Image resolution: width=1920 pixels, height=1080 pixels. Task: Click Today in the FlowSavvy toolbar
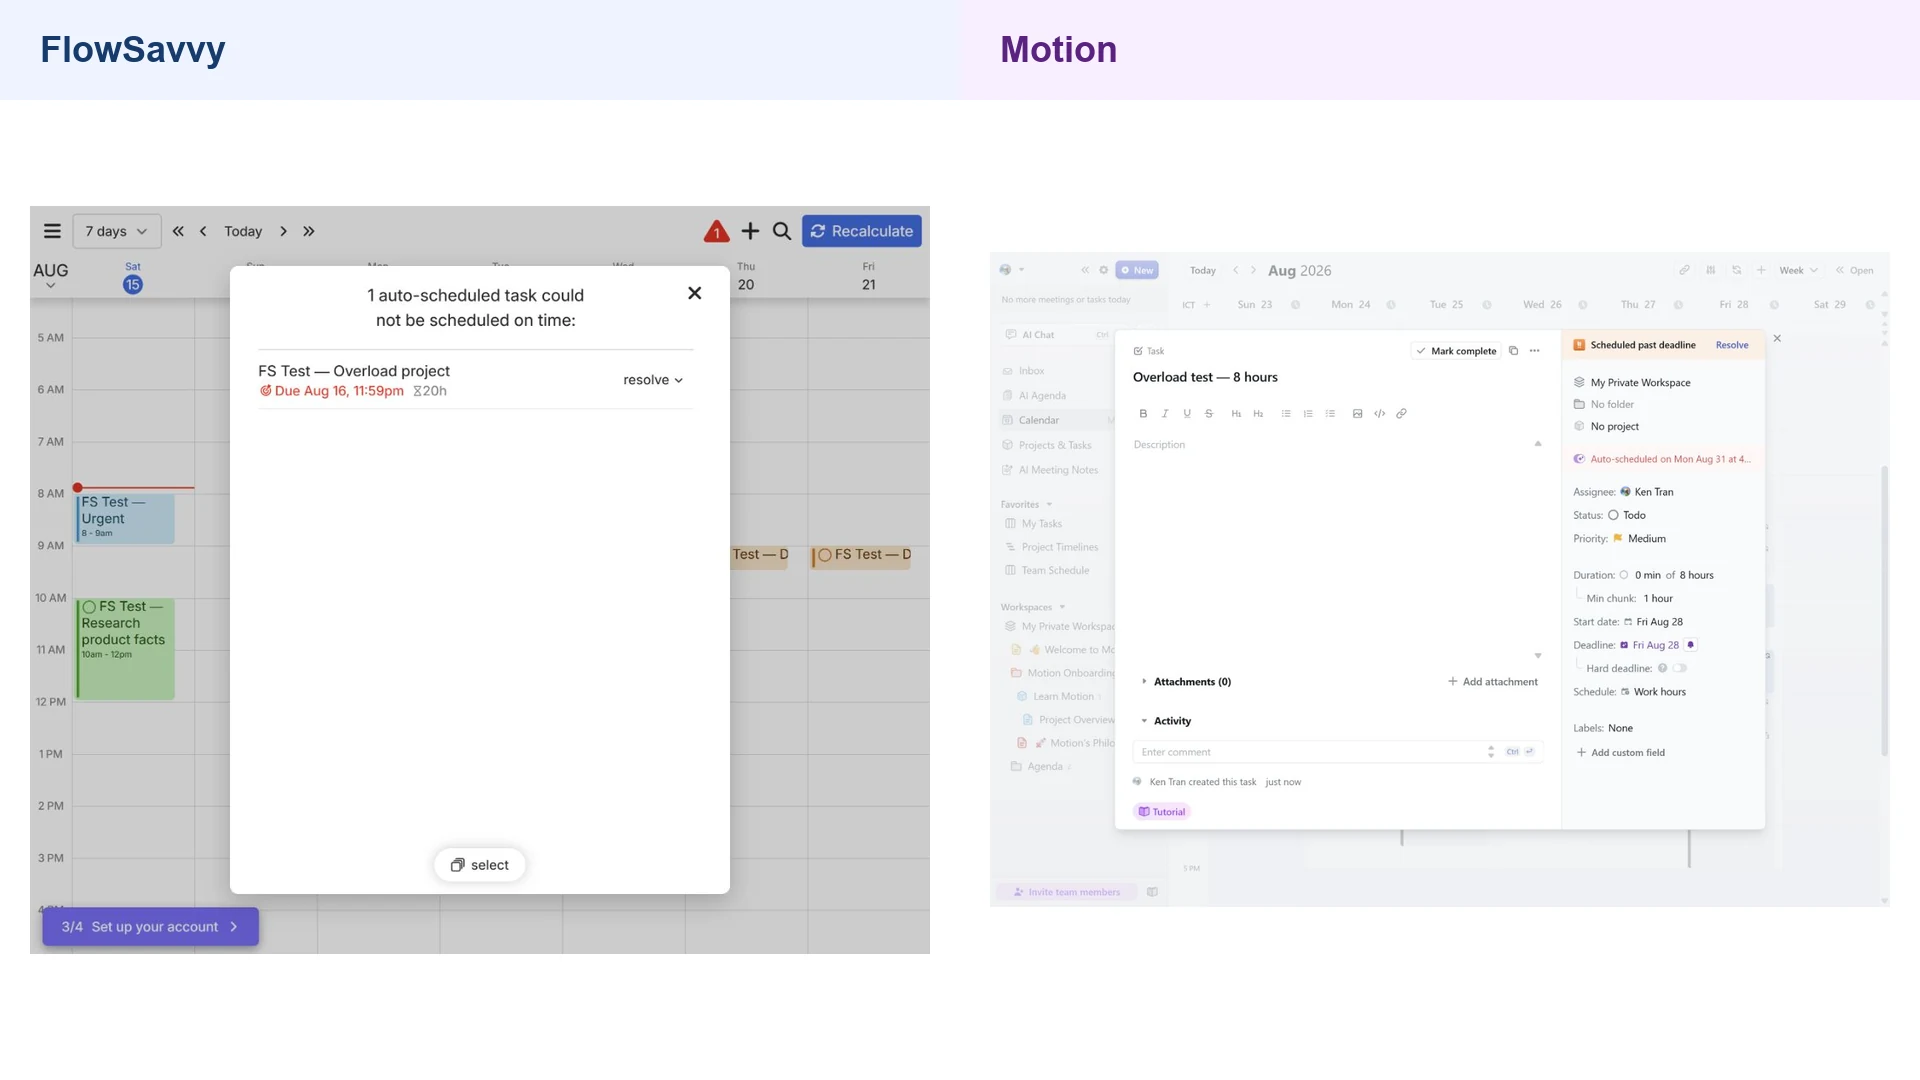(243, 231)
